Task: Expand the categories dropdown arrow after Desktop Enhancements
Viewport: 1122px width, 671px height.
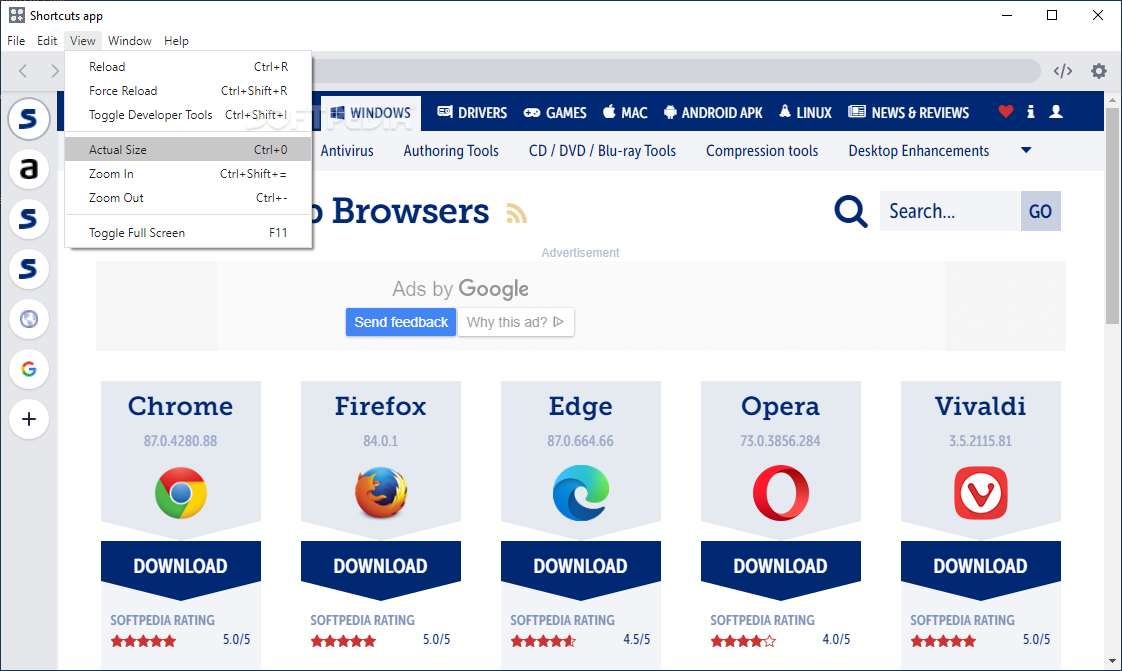Action: click(1026, 150)
